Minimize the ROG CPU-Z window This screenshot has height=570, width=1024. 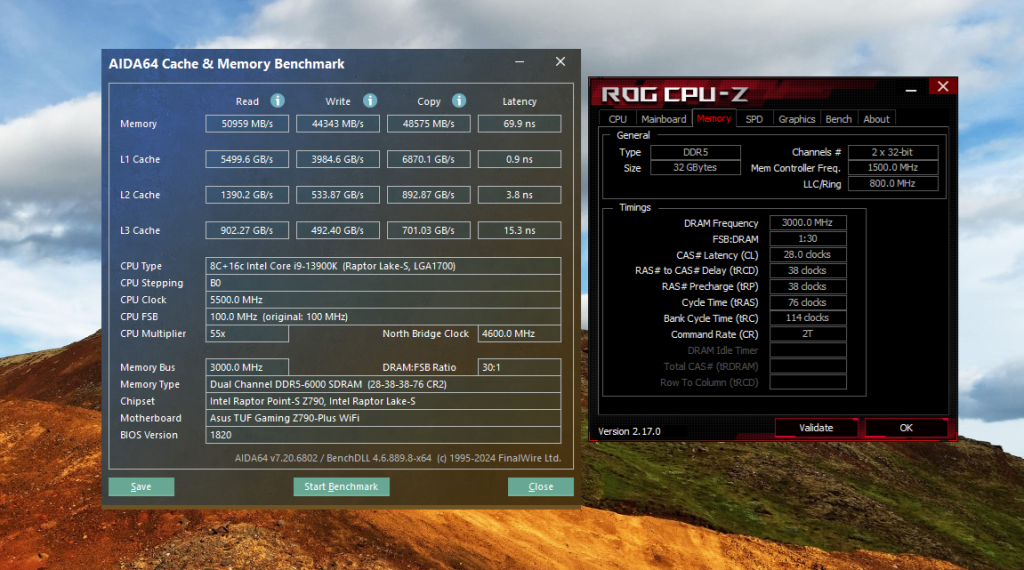point(911,88)
